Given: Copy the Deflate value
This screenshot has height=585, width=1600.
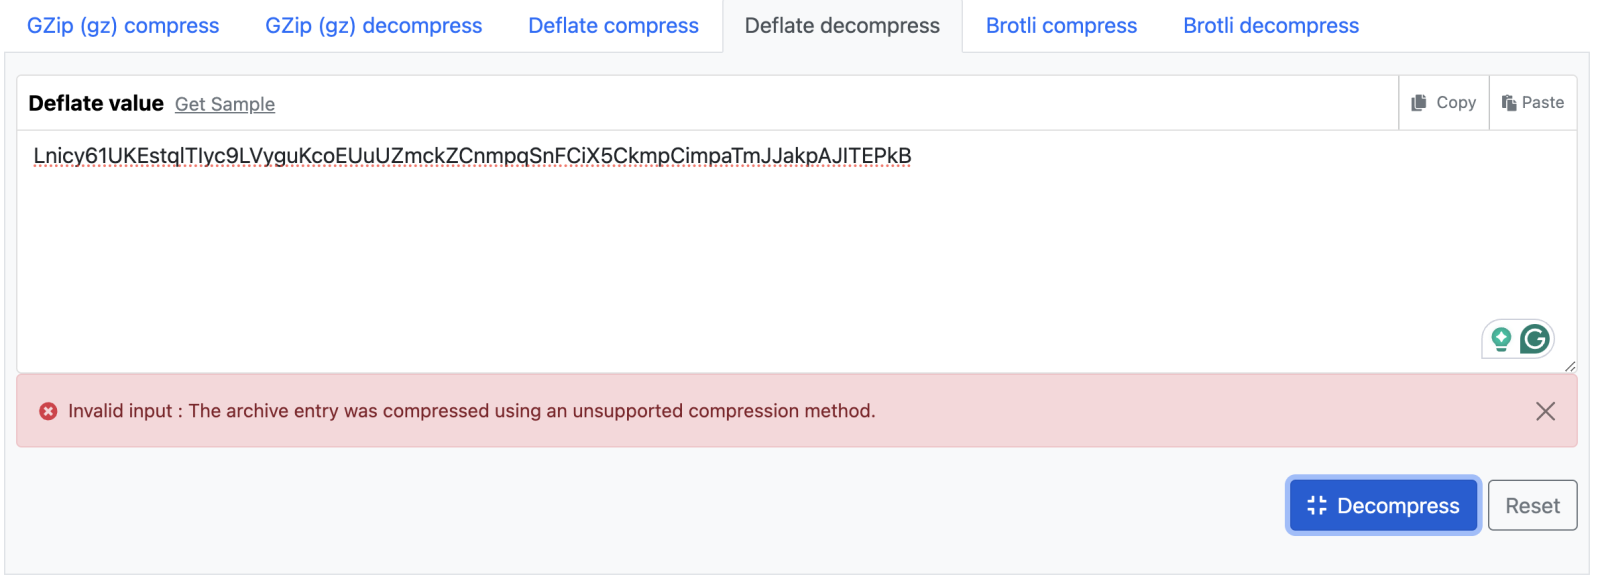Looking at the screenshot, I should (x=1444, y=103).
